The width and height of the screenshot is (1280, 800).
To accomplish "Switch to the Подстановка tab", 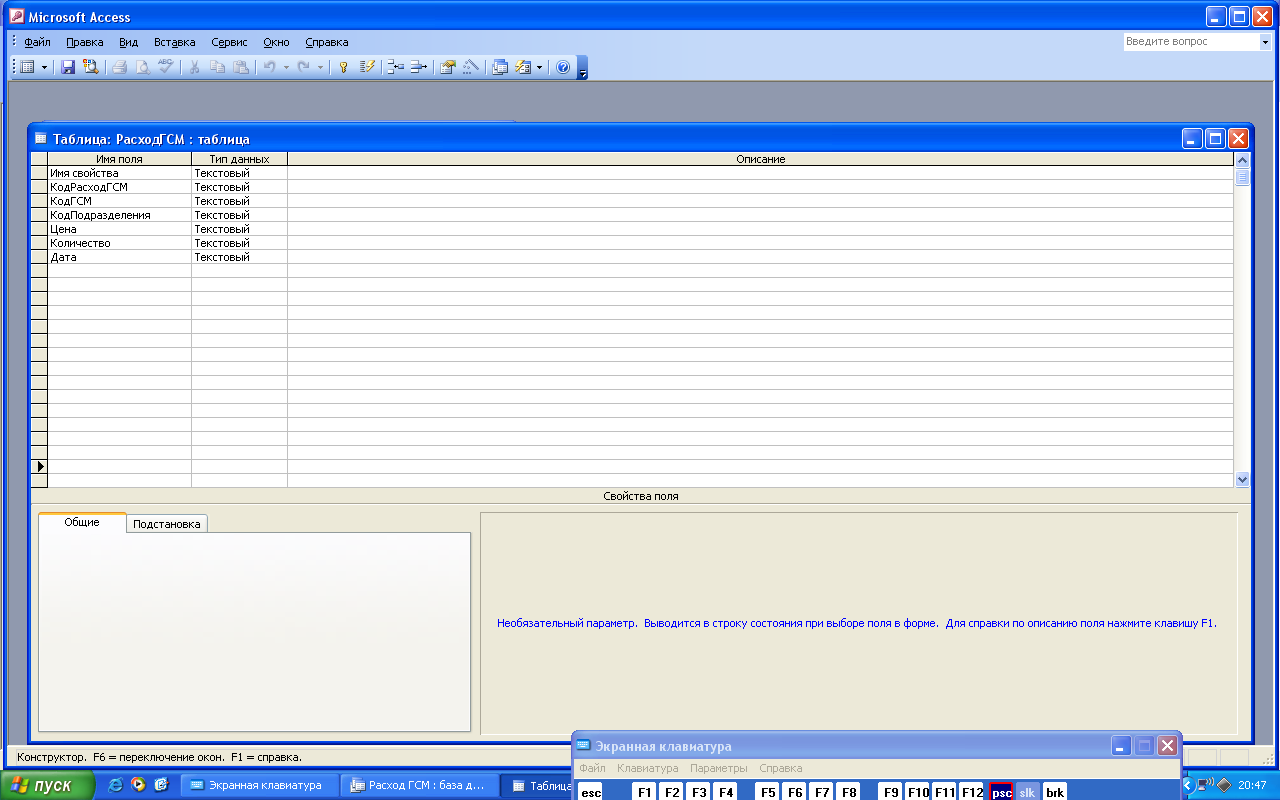I will [x=167, y=524].
